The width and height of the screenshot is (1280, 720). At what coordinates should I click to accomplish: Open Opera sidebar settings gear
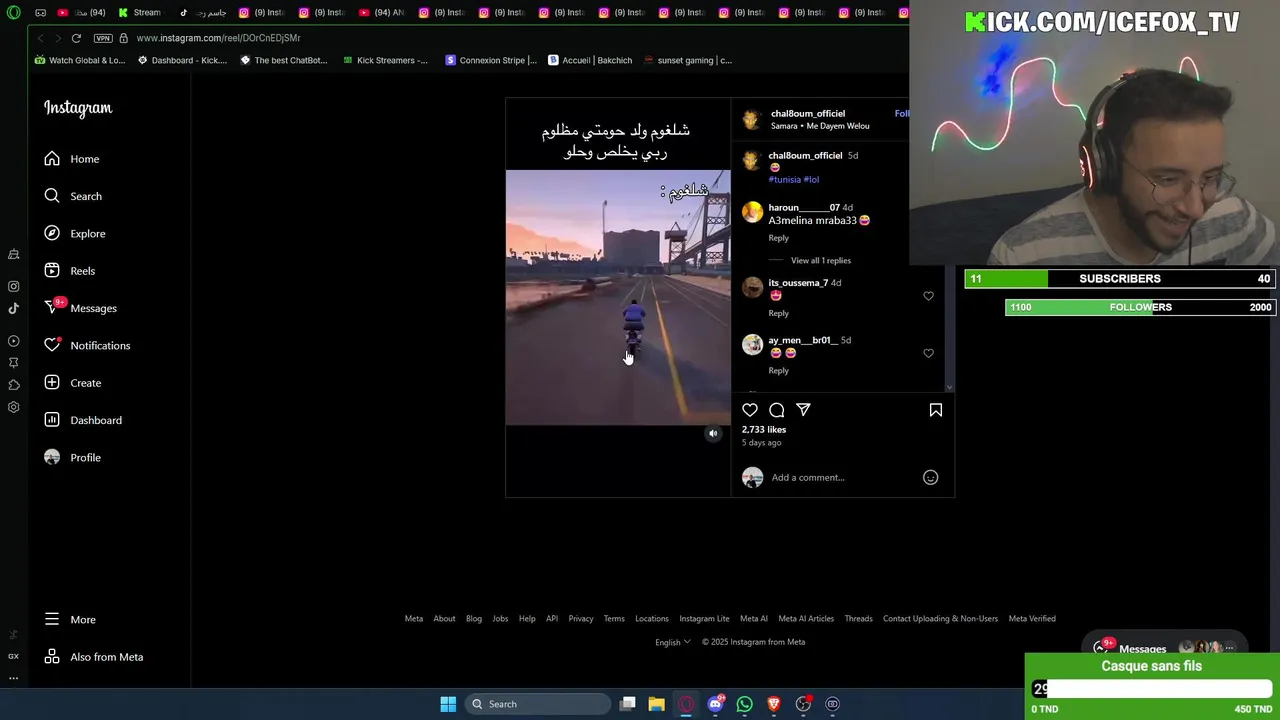[x=14, y=407]
